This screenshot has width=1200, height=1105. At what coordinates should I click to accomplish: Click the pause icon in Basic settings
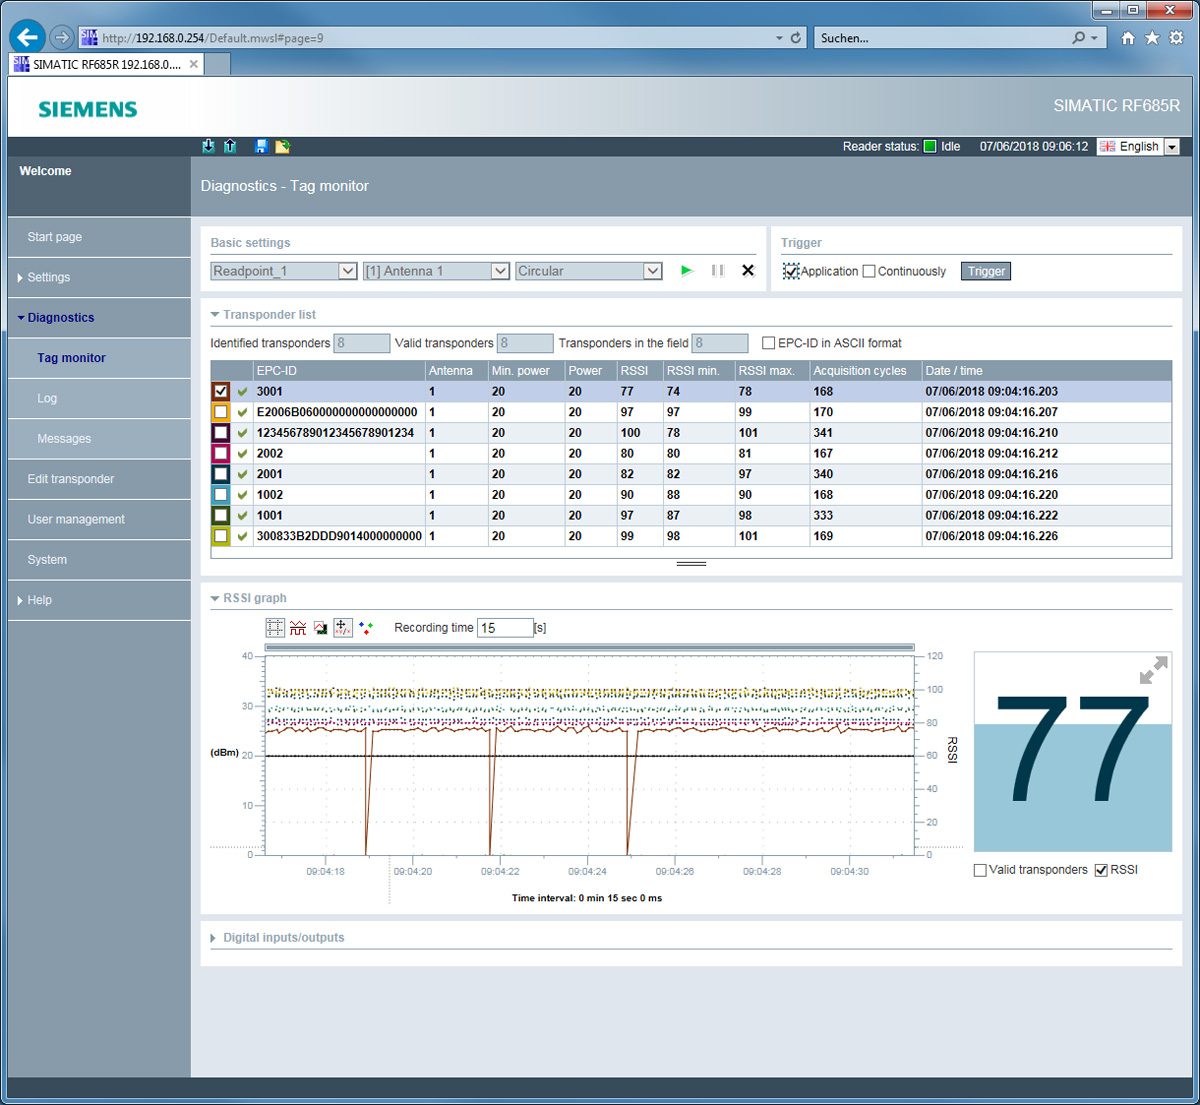click(x=717, y=271)
